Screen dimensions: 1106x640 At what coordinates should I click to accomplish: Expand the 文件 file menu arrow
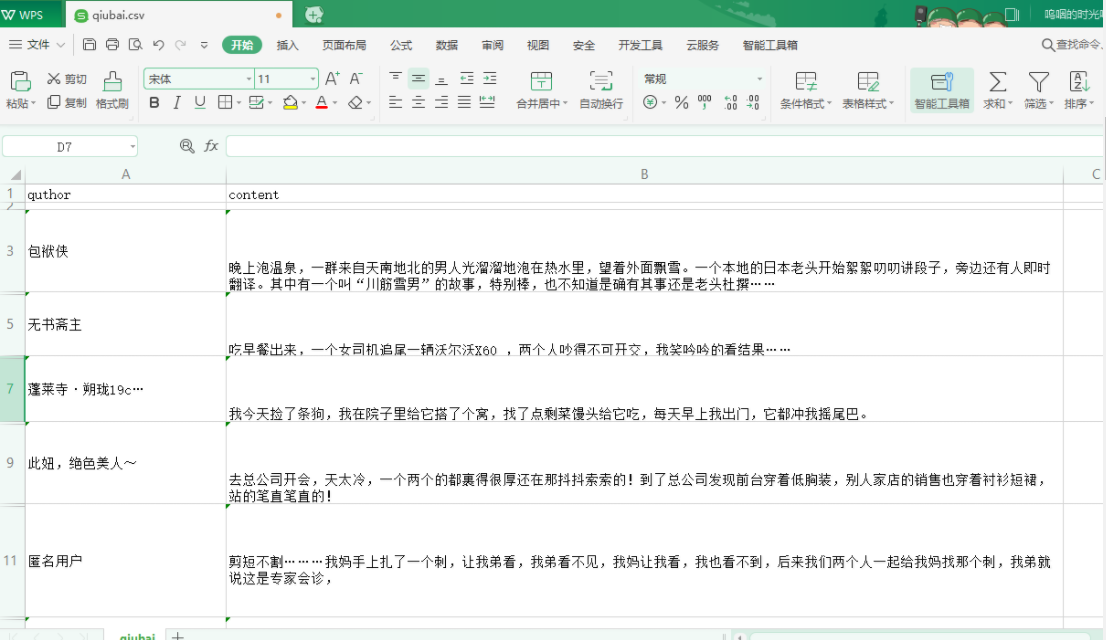61,45
